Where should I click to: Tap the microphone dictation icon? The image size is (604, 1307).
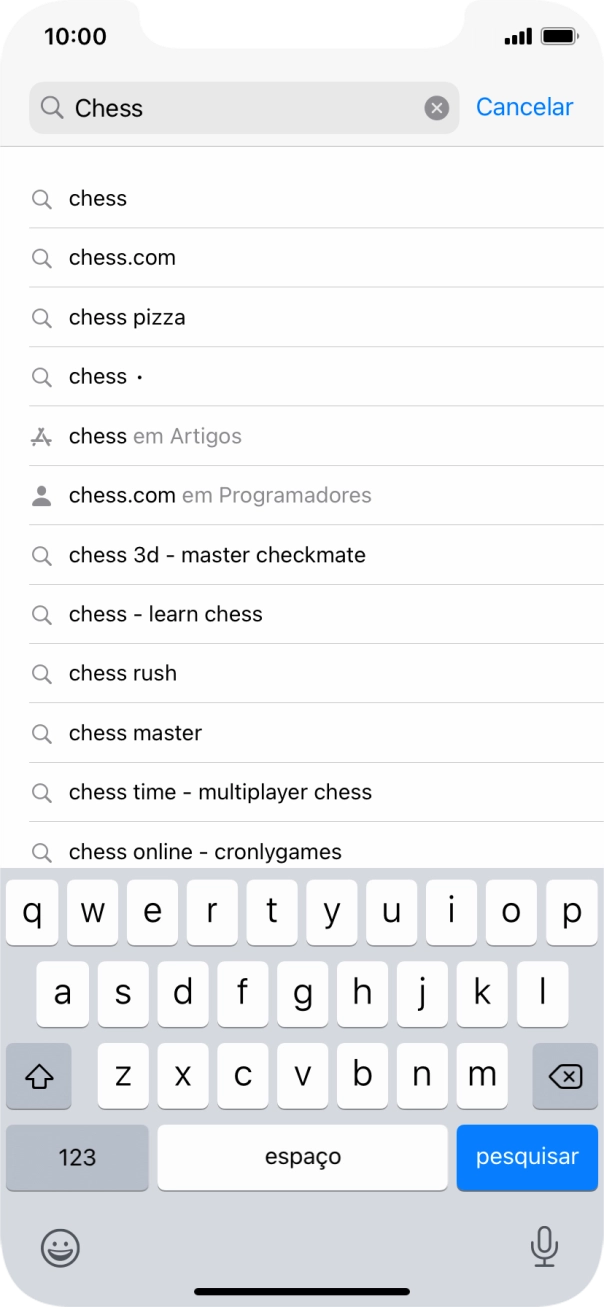click(x=544, y=1246)
